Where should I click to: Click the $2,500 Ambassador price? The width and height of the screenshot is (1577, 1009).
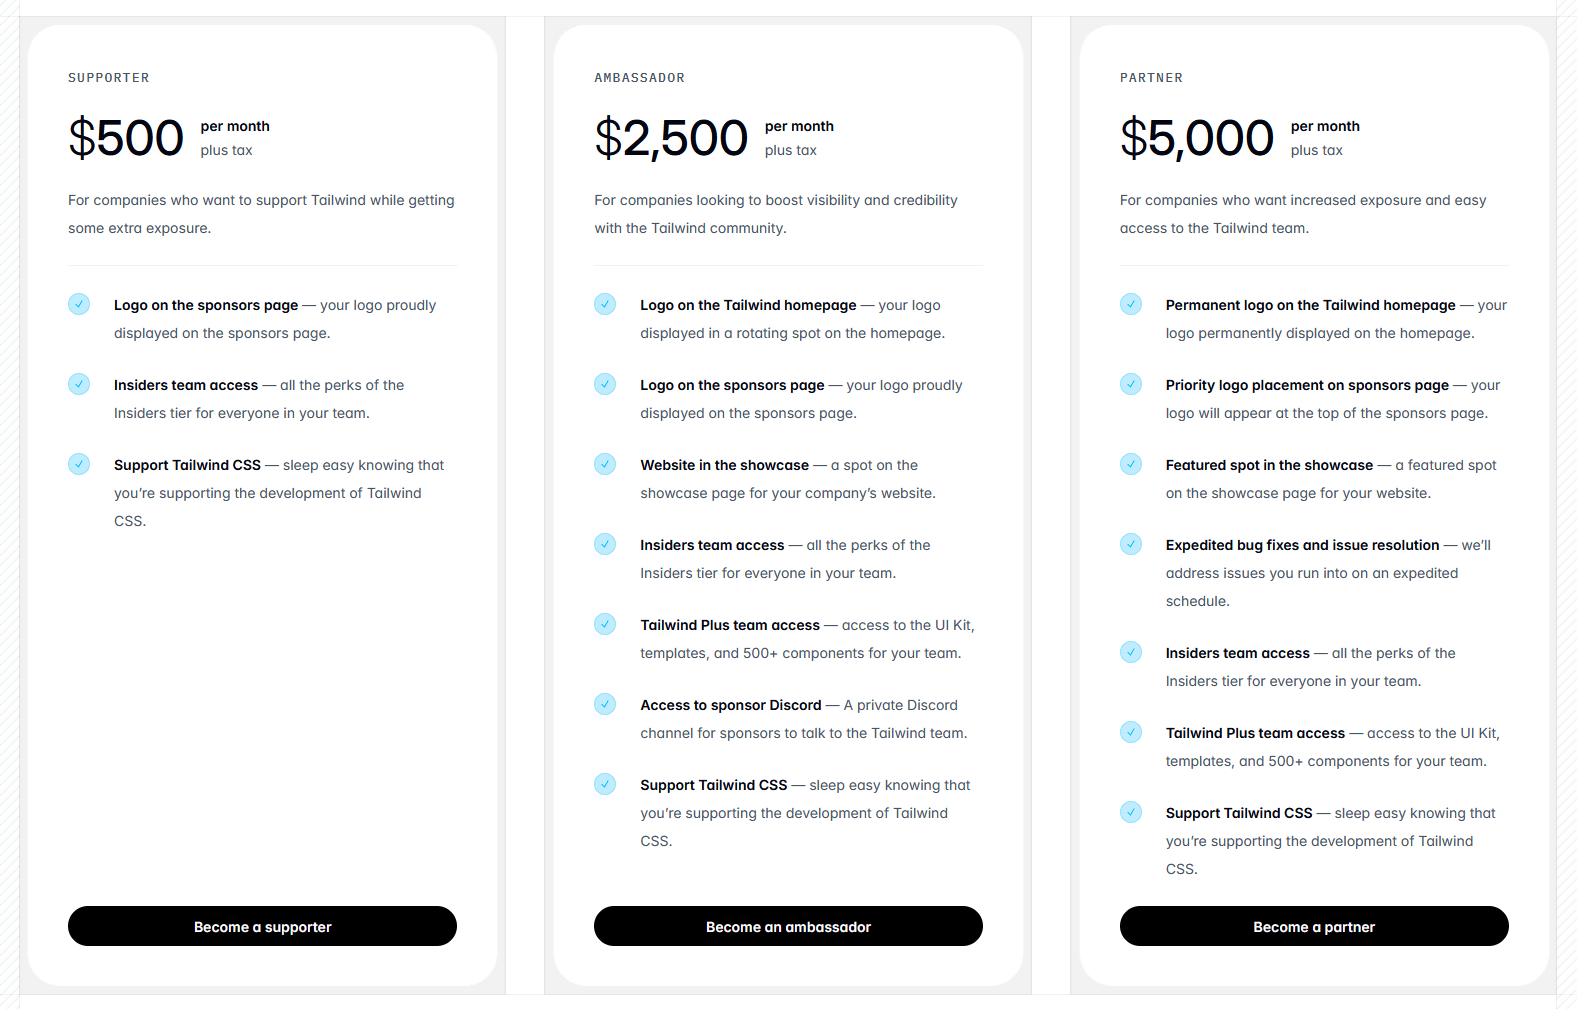(671, 138)
